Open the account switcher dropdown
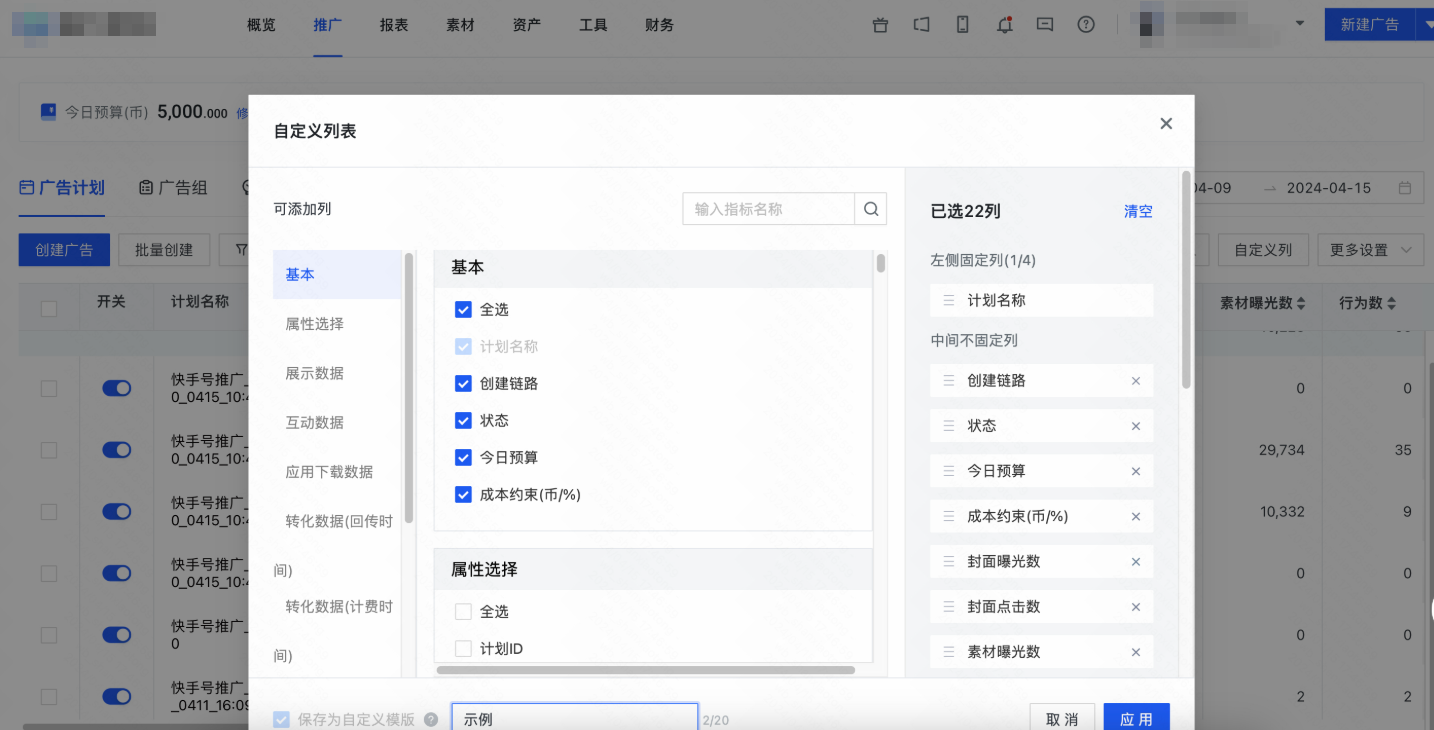The image size is (1434, 730). coord(1302,20)
